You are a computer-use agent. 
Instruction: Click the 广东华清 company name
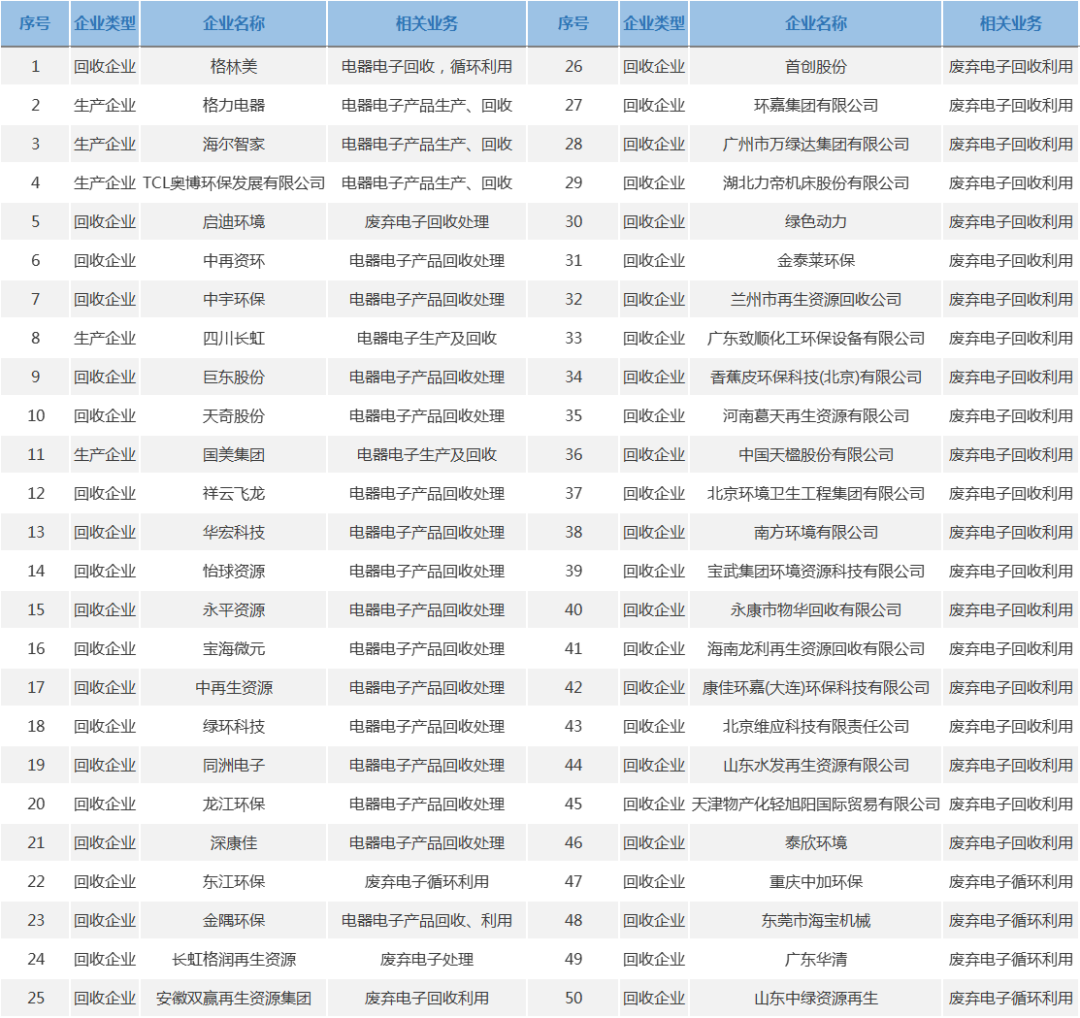[x=816, y=959]
